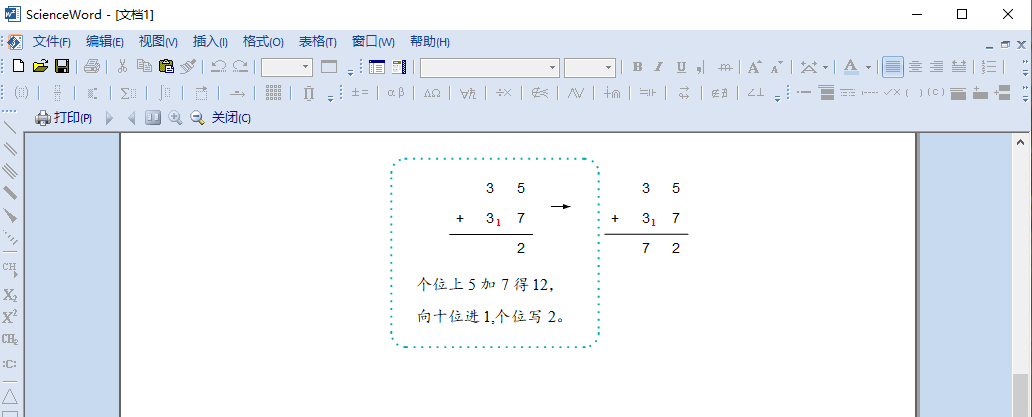Click the vertical scrollbar up arrow
The image size is (1032, 417).
click(x=1020, y=141)
